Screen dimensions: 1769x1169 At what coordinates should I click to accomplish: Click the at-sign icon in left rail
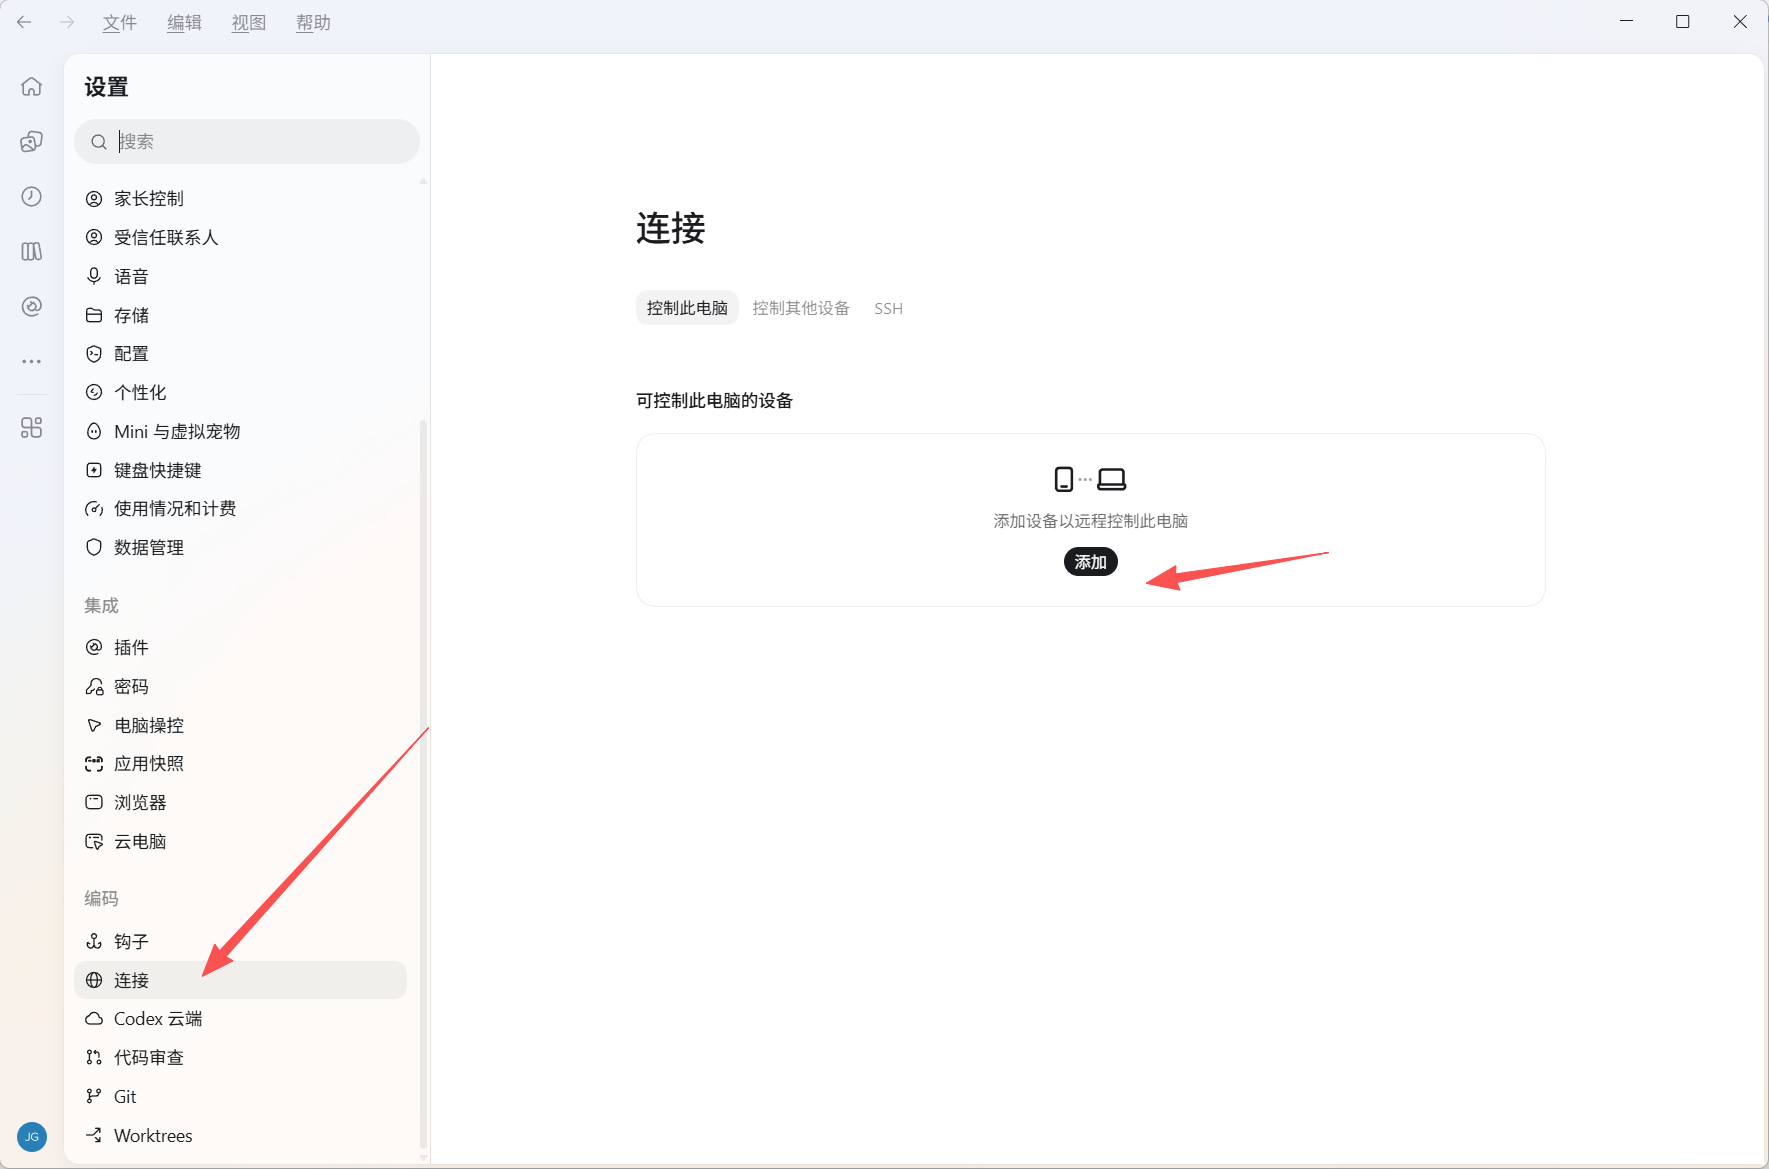point(32,306)
